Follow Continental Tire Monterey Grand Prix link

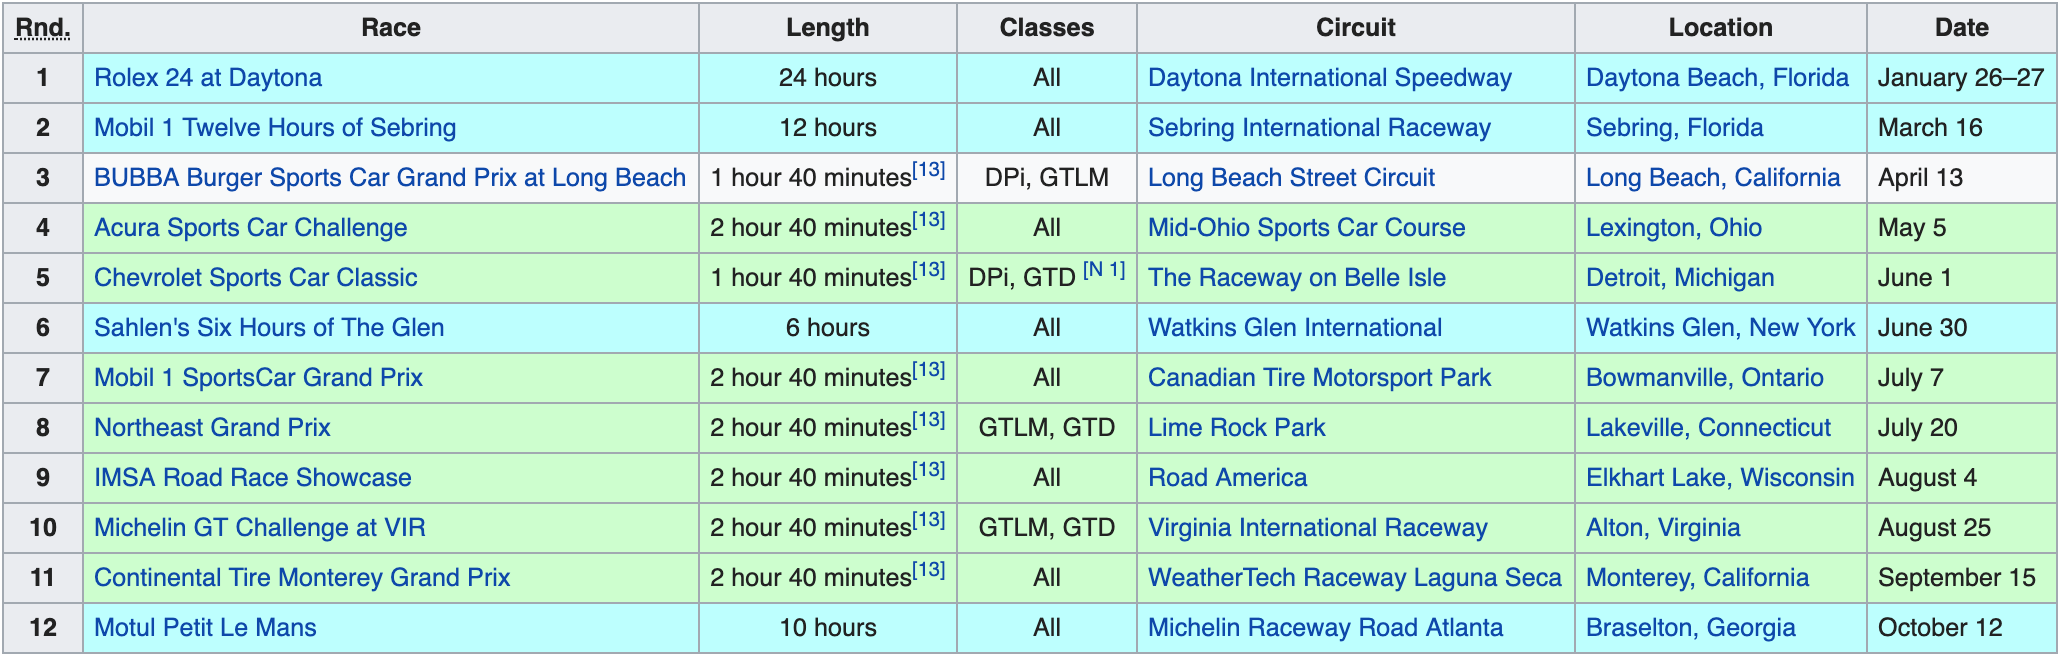pos(302,578)
